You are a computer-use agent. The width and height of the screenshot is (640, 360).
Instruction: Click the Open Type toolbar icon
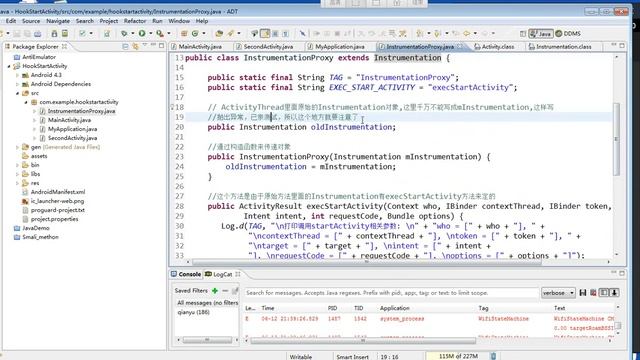tap(219, 33)
